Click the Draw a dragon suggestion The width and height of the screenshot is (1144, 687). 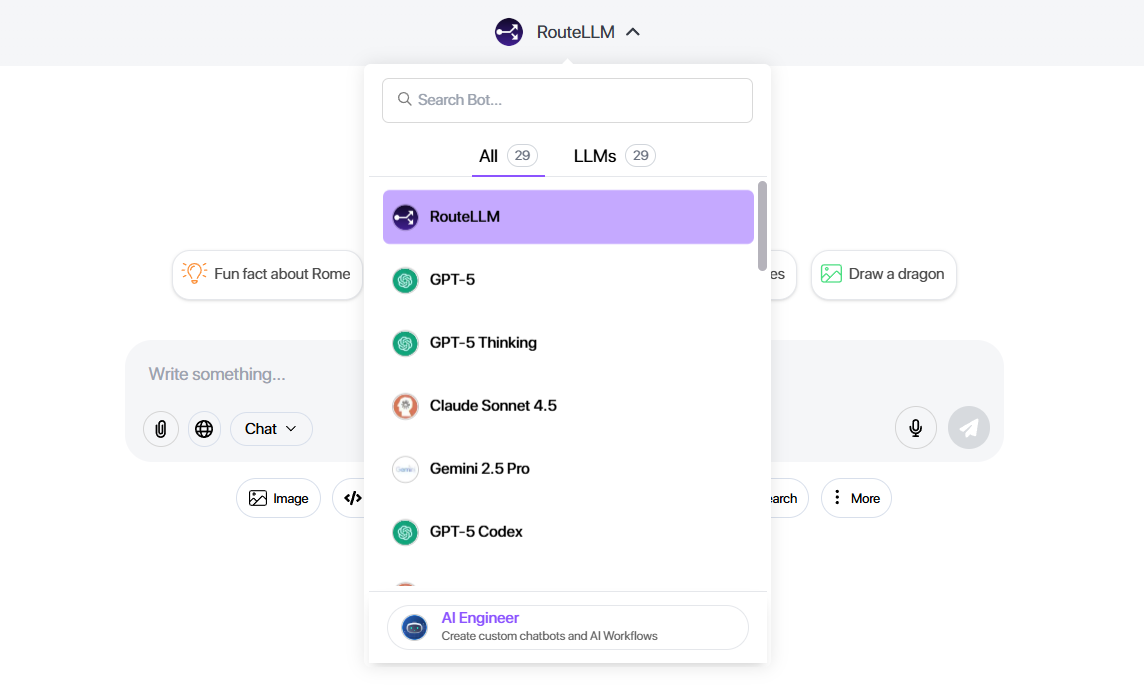tap(884, 274)
